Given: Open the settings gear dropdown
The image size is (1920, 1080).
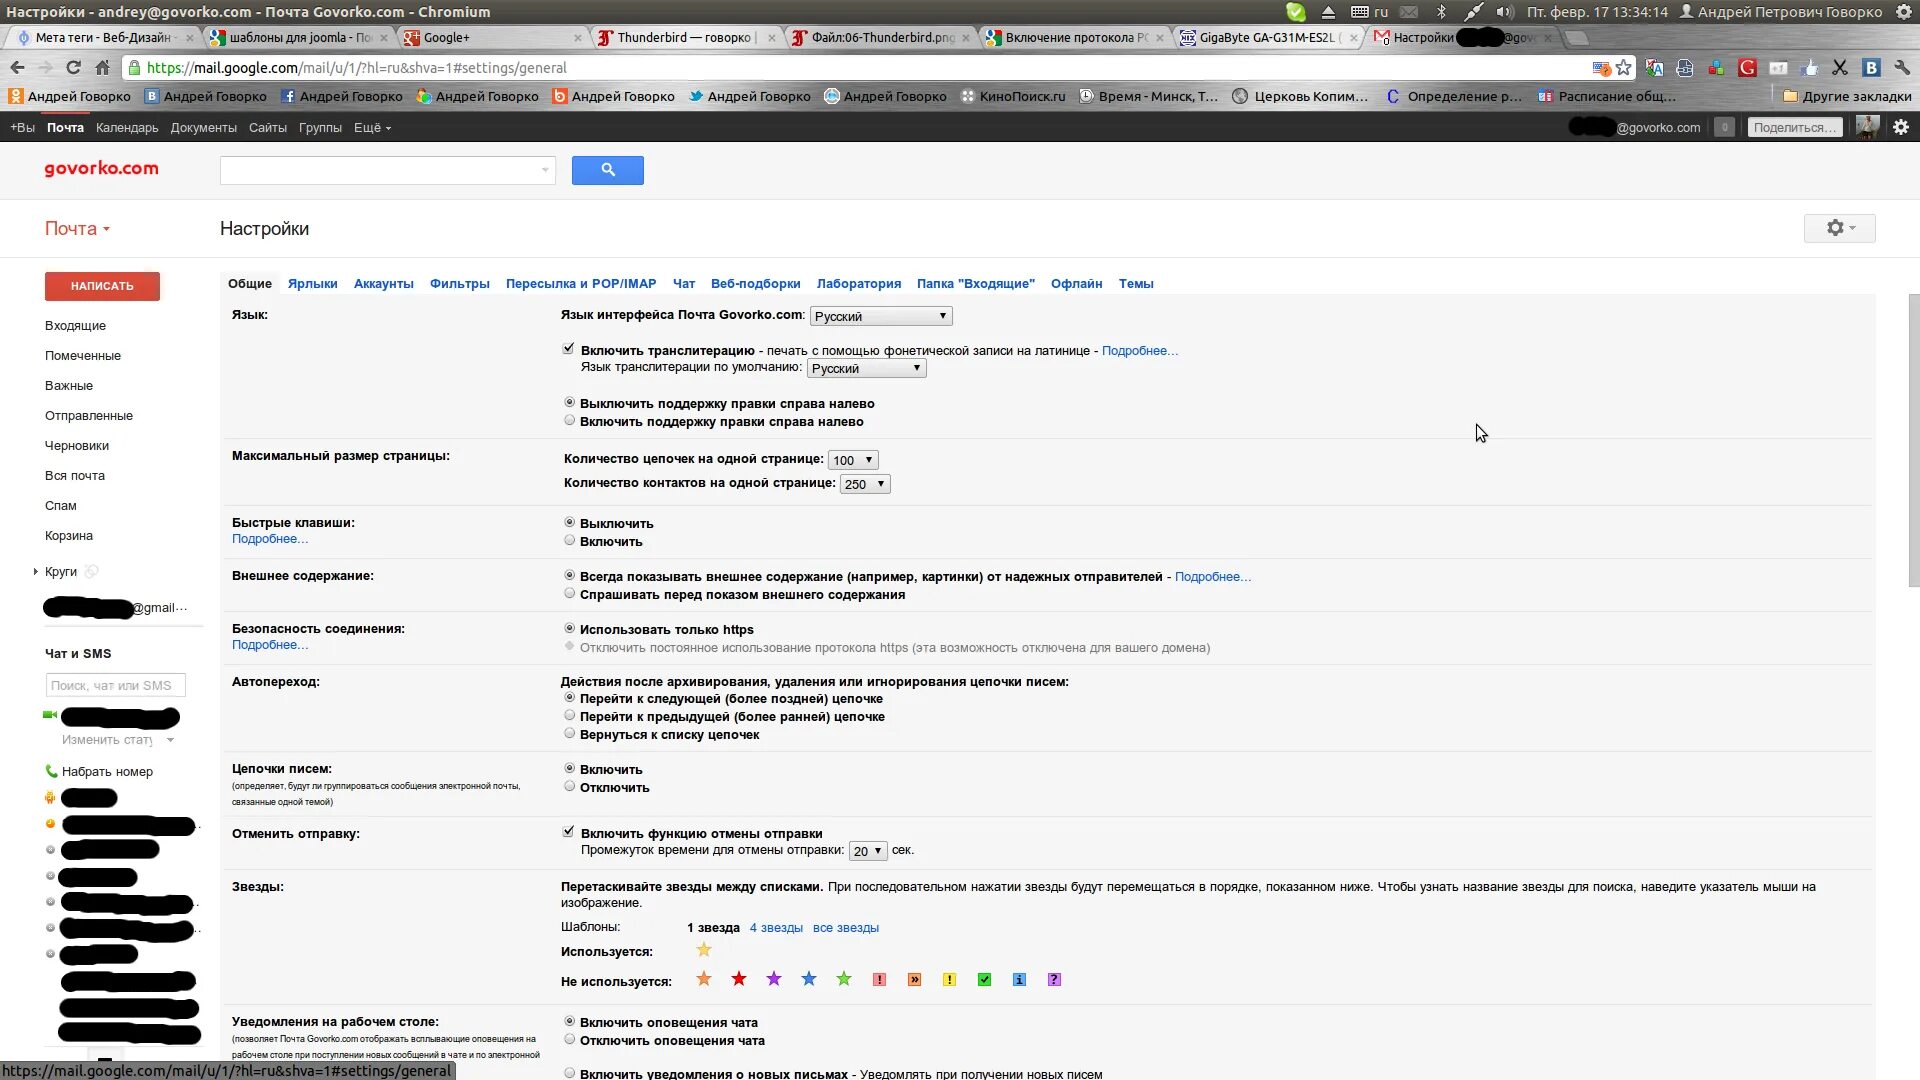Looking at the screenshot, I should [1839, 228].
